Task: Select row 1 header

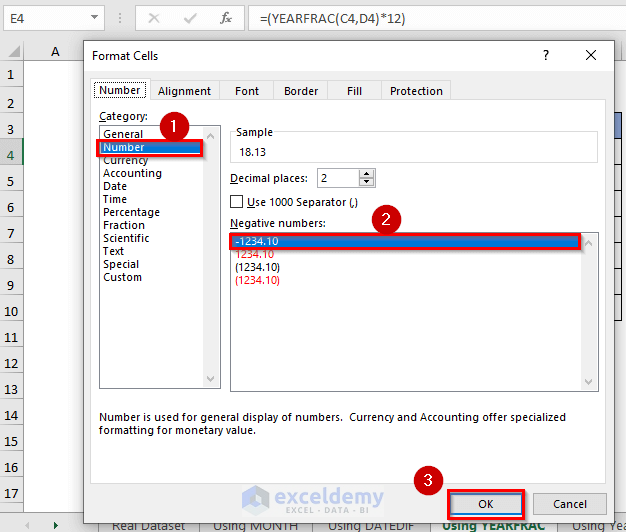Action: pyautogui.click(x=11, y=75)
